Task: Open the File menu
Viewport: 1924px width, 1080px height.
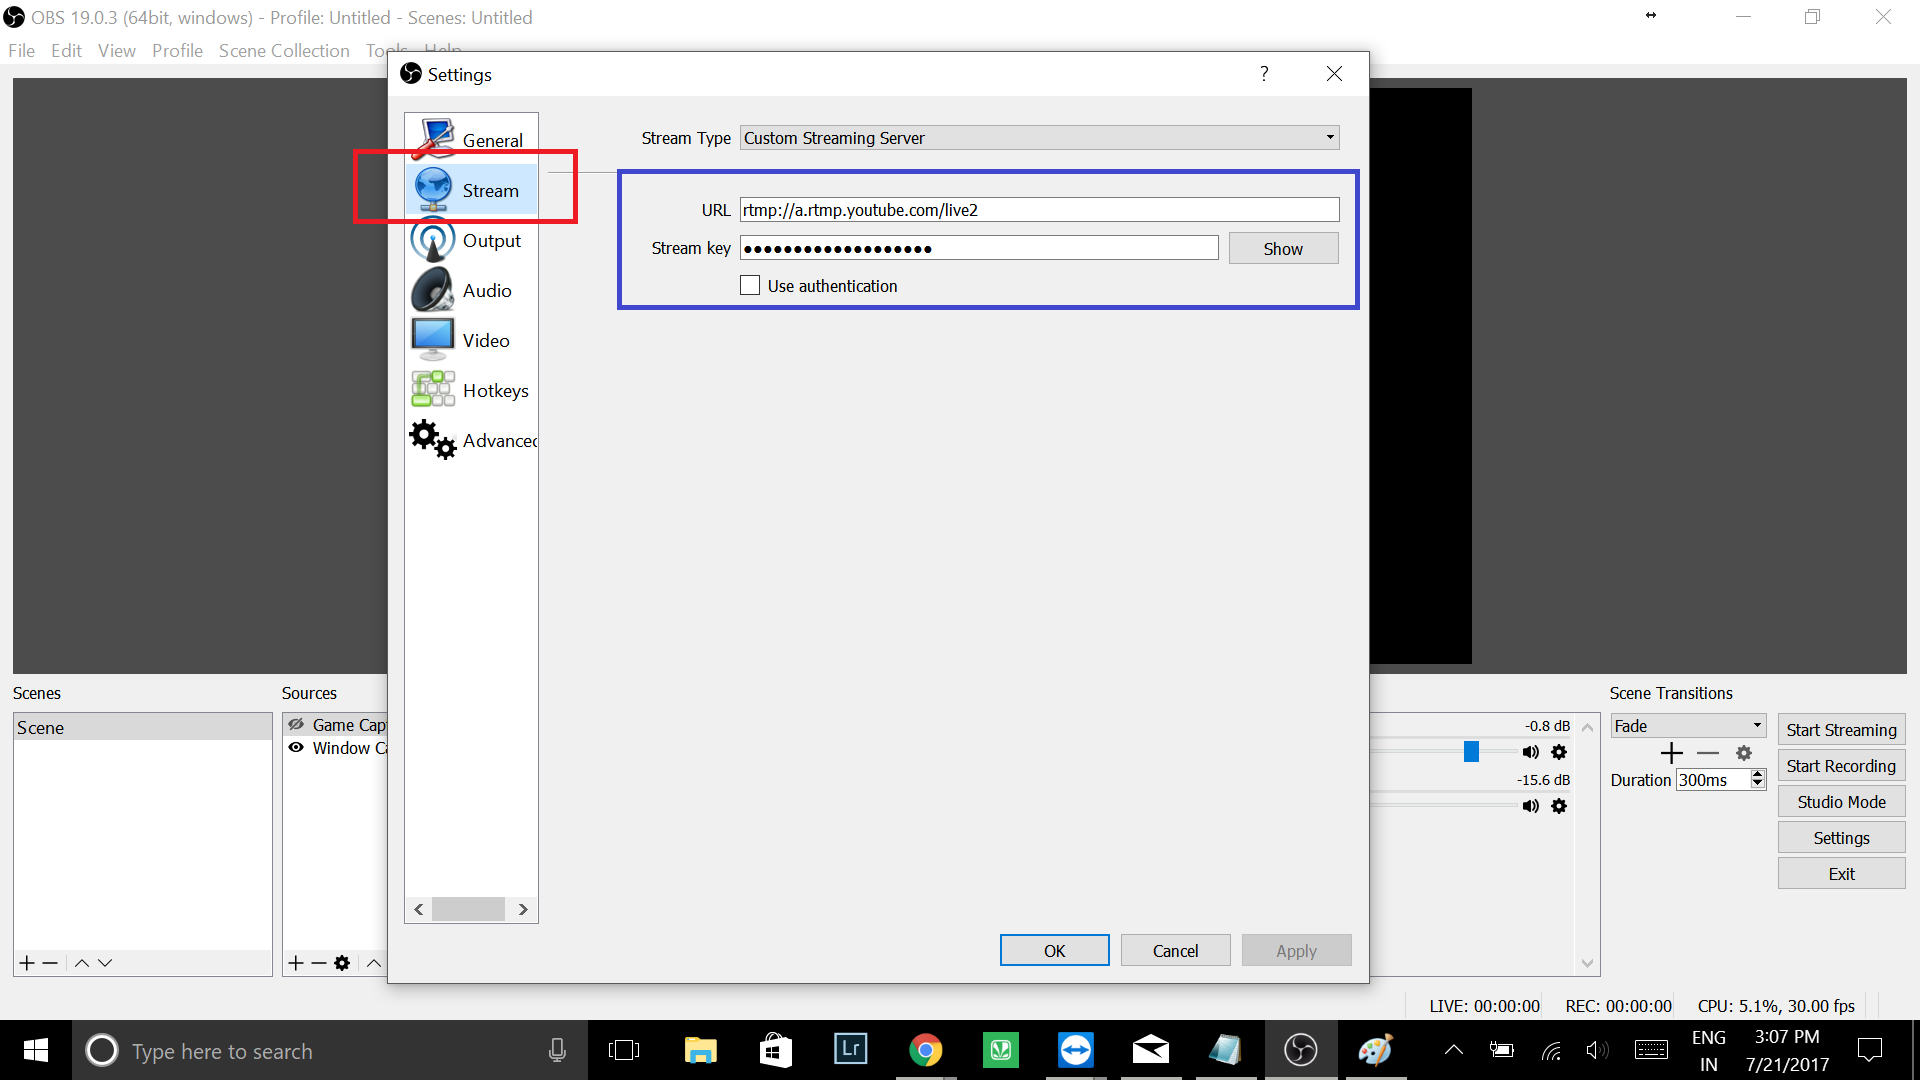Action: (x=21, y=51)
